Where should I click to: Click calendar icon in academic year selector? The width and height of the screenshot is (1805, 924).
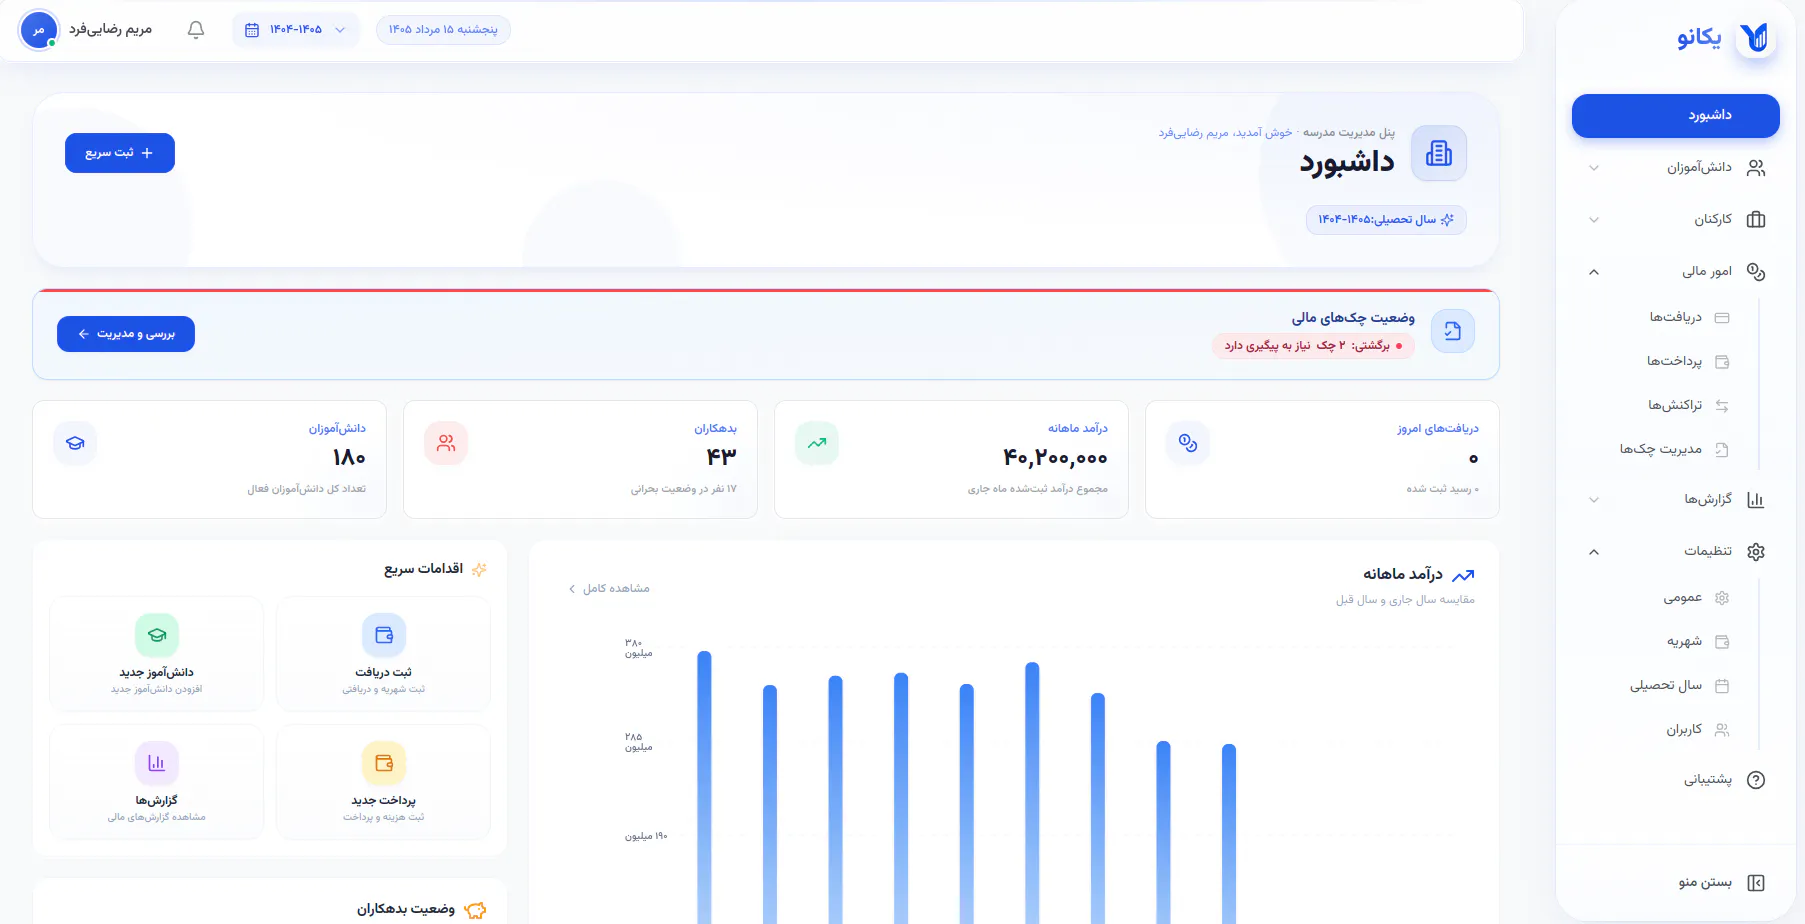[252, 30]
